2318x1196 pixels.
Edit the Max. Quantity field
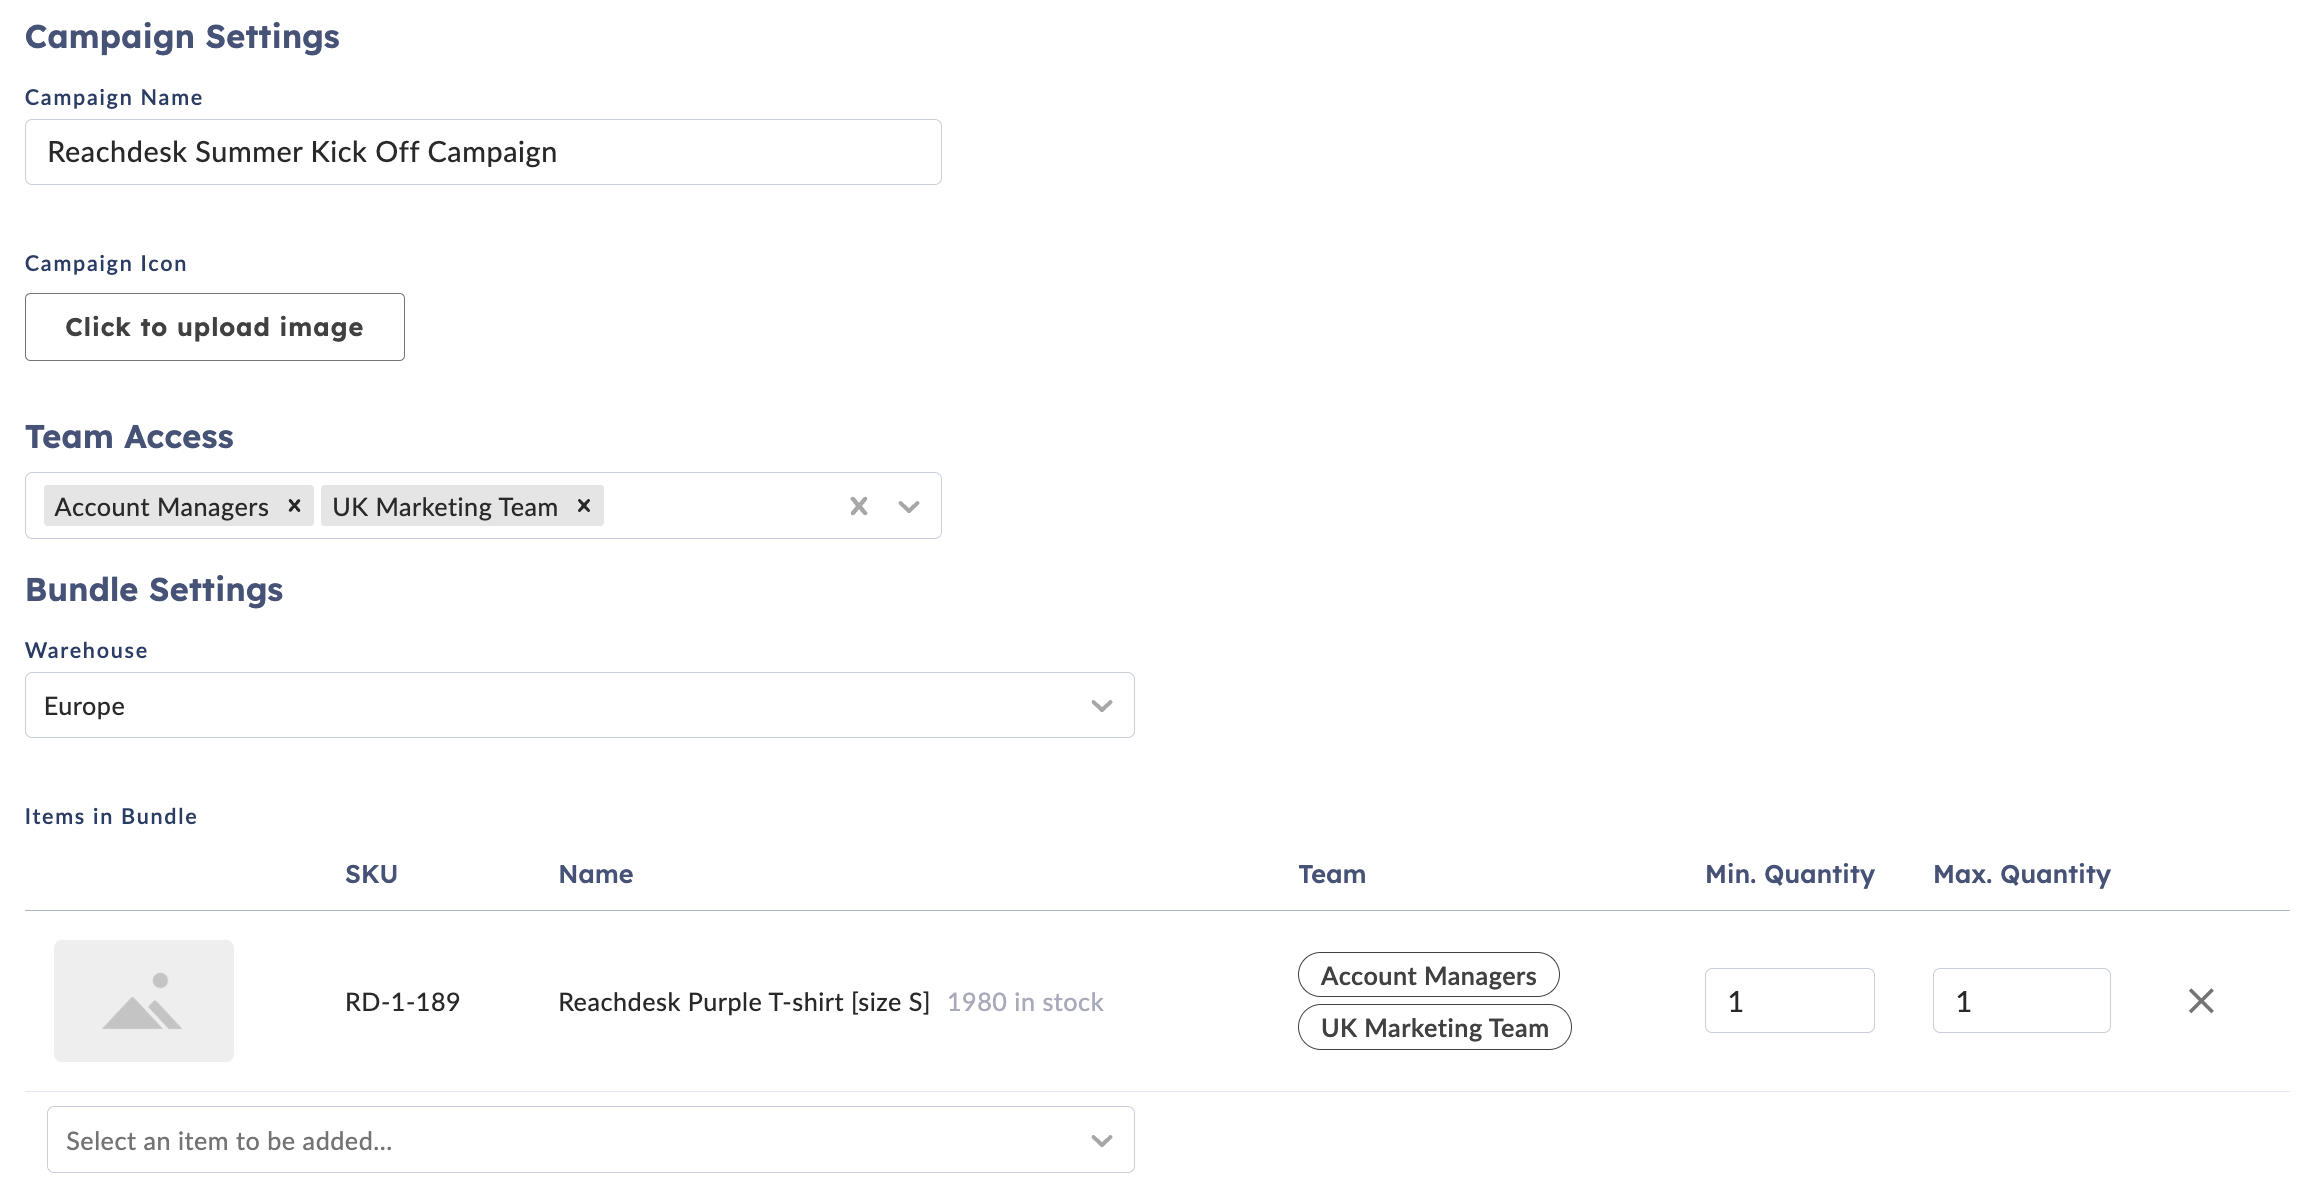tap(2022, 1000)
